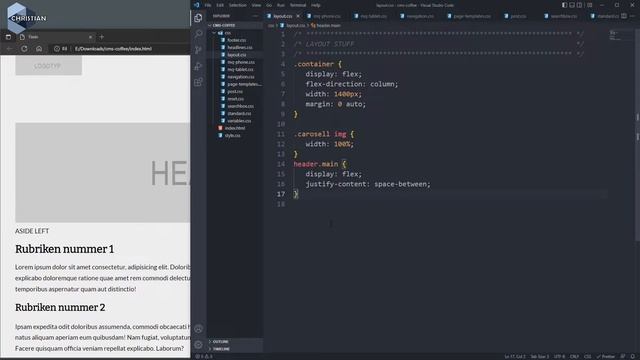This screenshot has height=360, width=640.
Task: Open the Search view in the activity bar
Action: click(x=198, y=33)
